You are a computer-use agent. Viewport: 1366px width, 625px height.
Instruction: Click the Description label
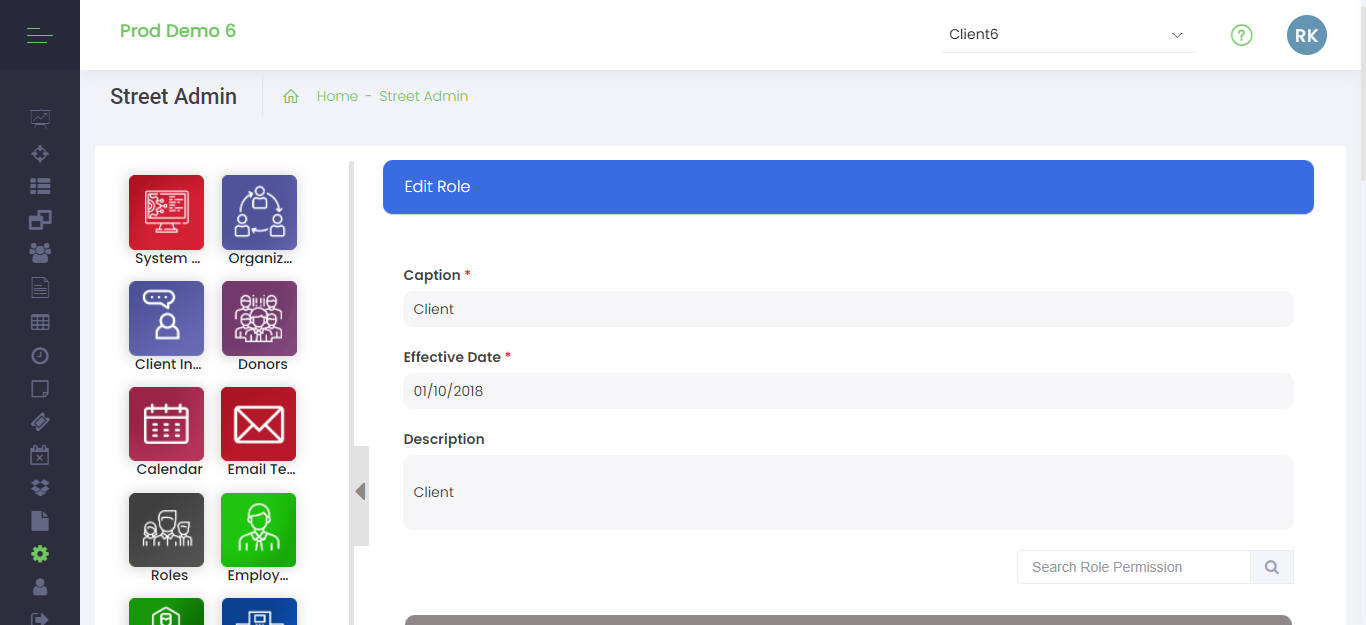coord(444,439)
